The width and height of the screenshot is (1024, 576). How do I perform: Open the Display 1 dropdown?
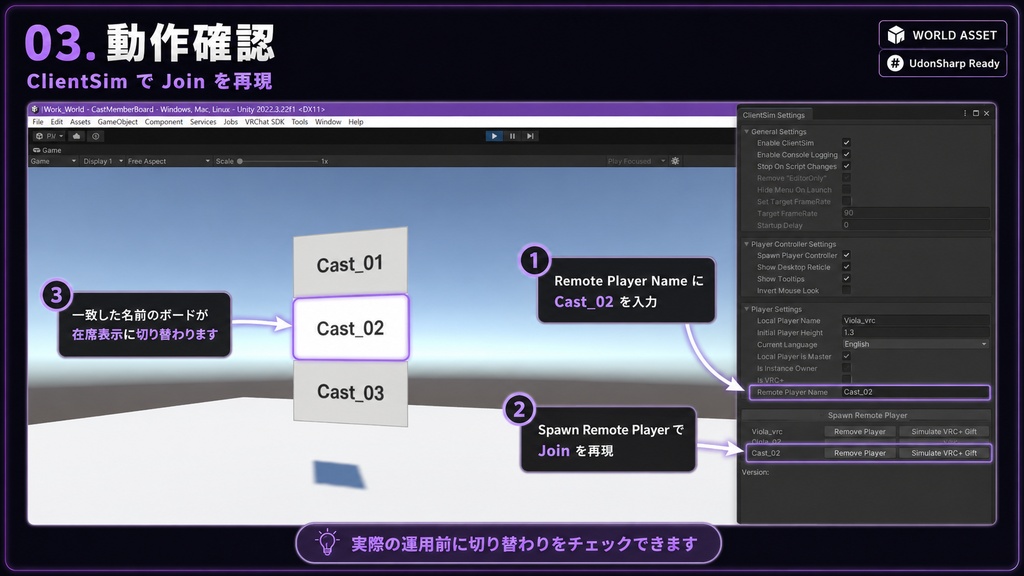pos(103,161)
